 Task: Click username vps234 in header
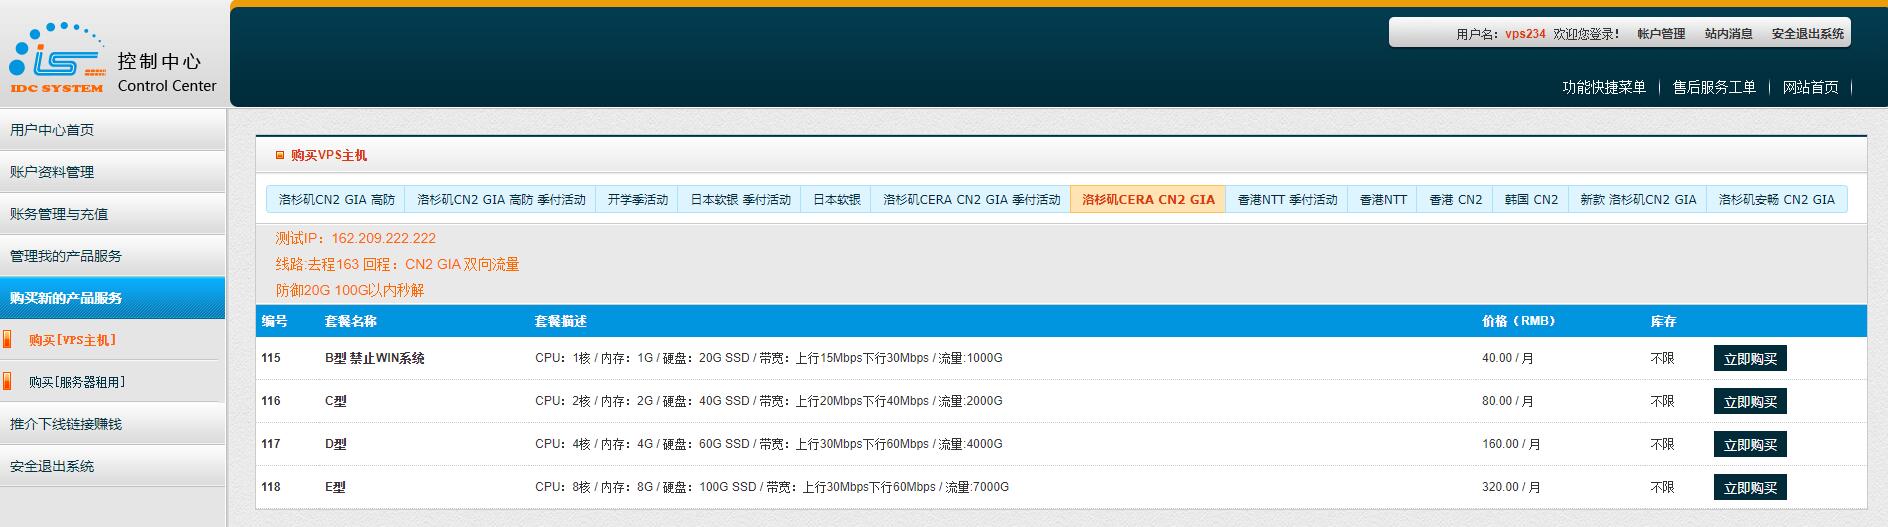pos(1525,34)
